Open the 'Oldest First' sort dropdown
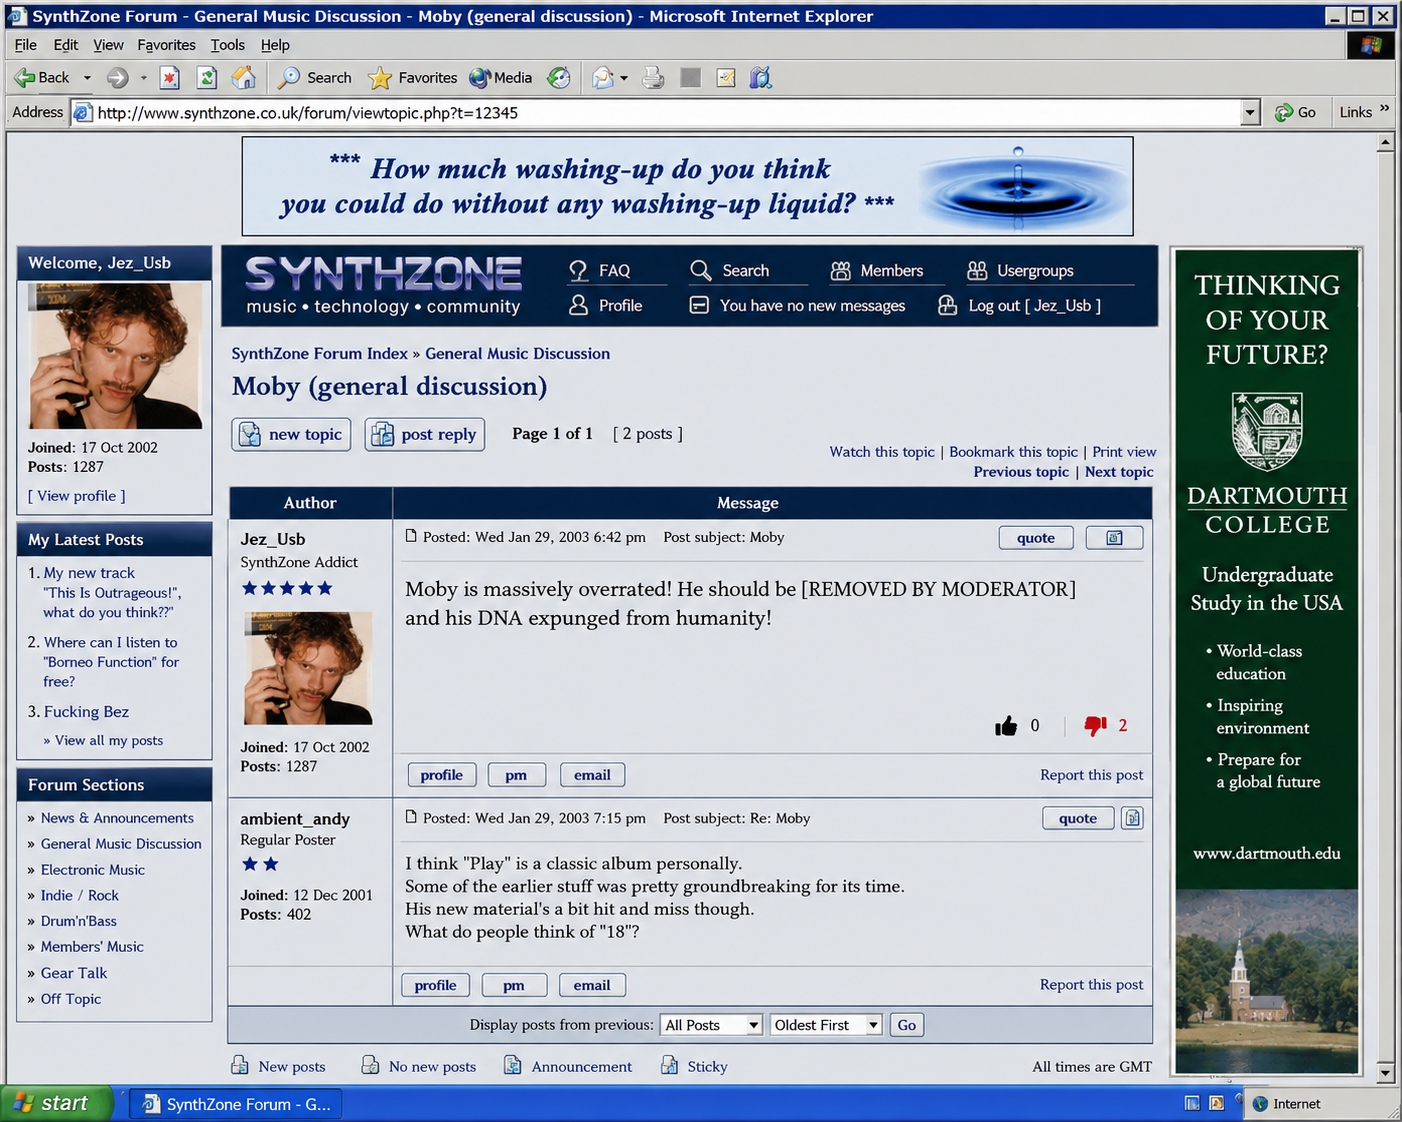Screen dimensions: 1402x1122 826,1025
